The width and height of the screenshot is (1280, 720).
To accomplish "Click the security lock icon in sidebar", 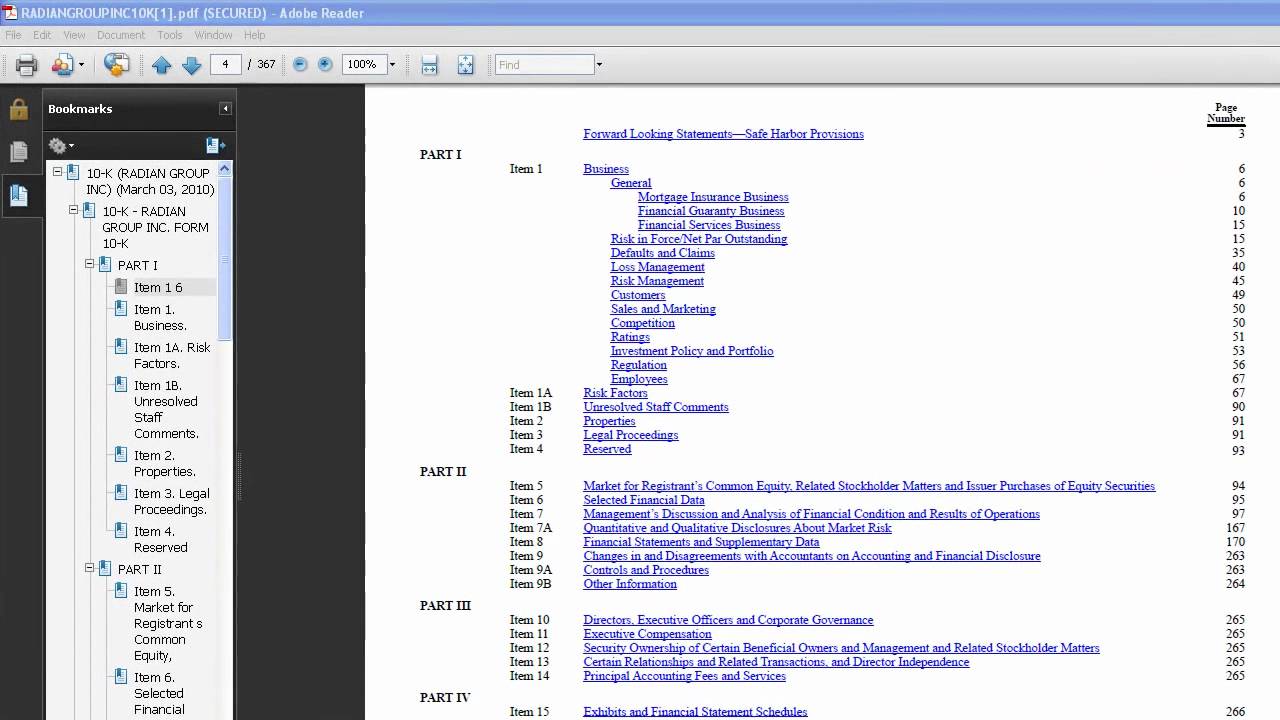I will pyautogui.click(x=18, y=110).
